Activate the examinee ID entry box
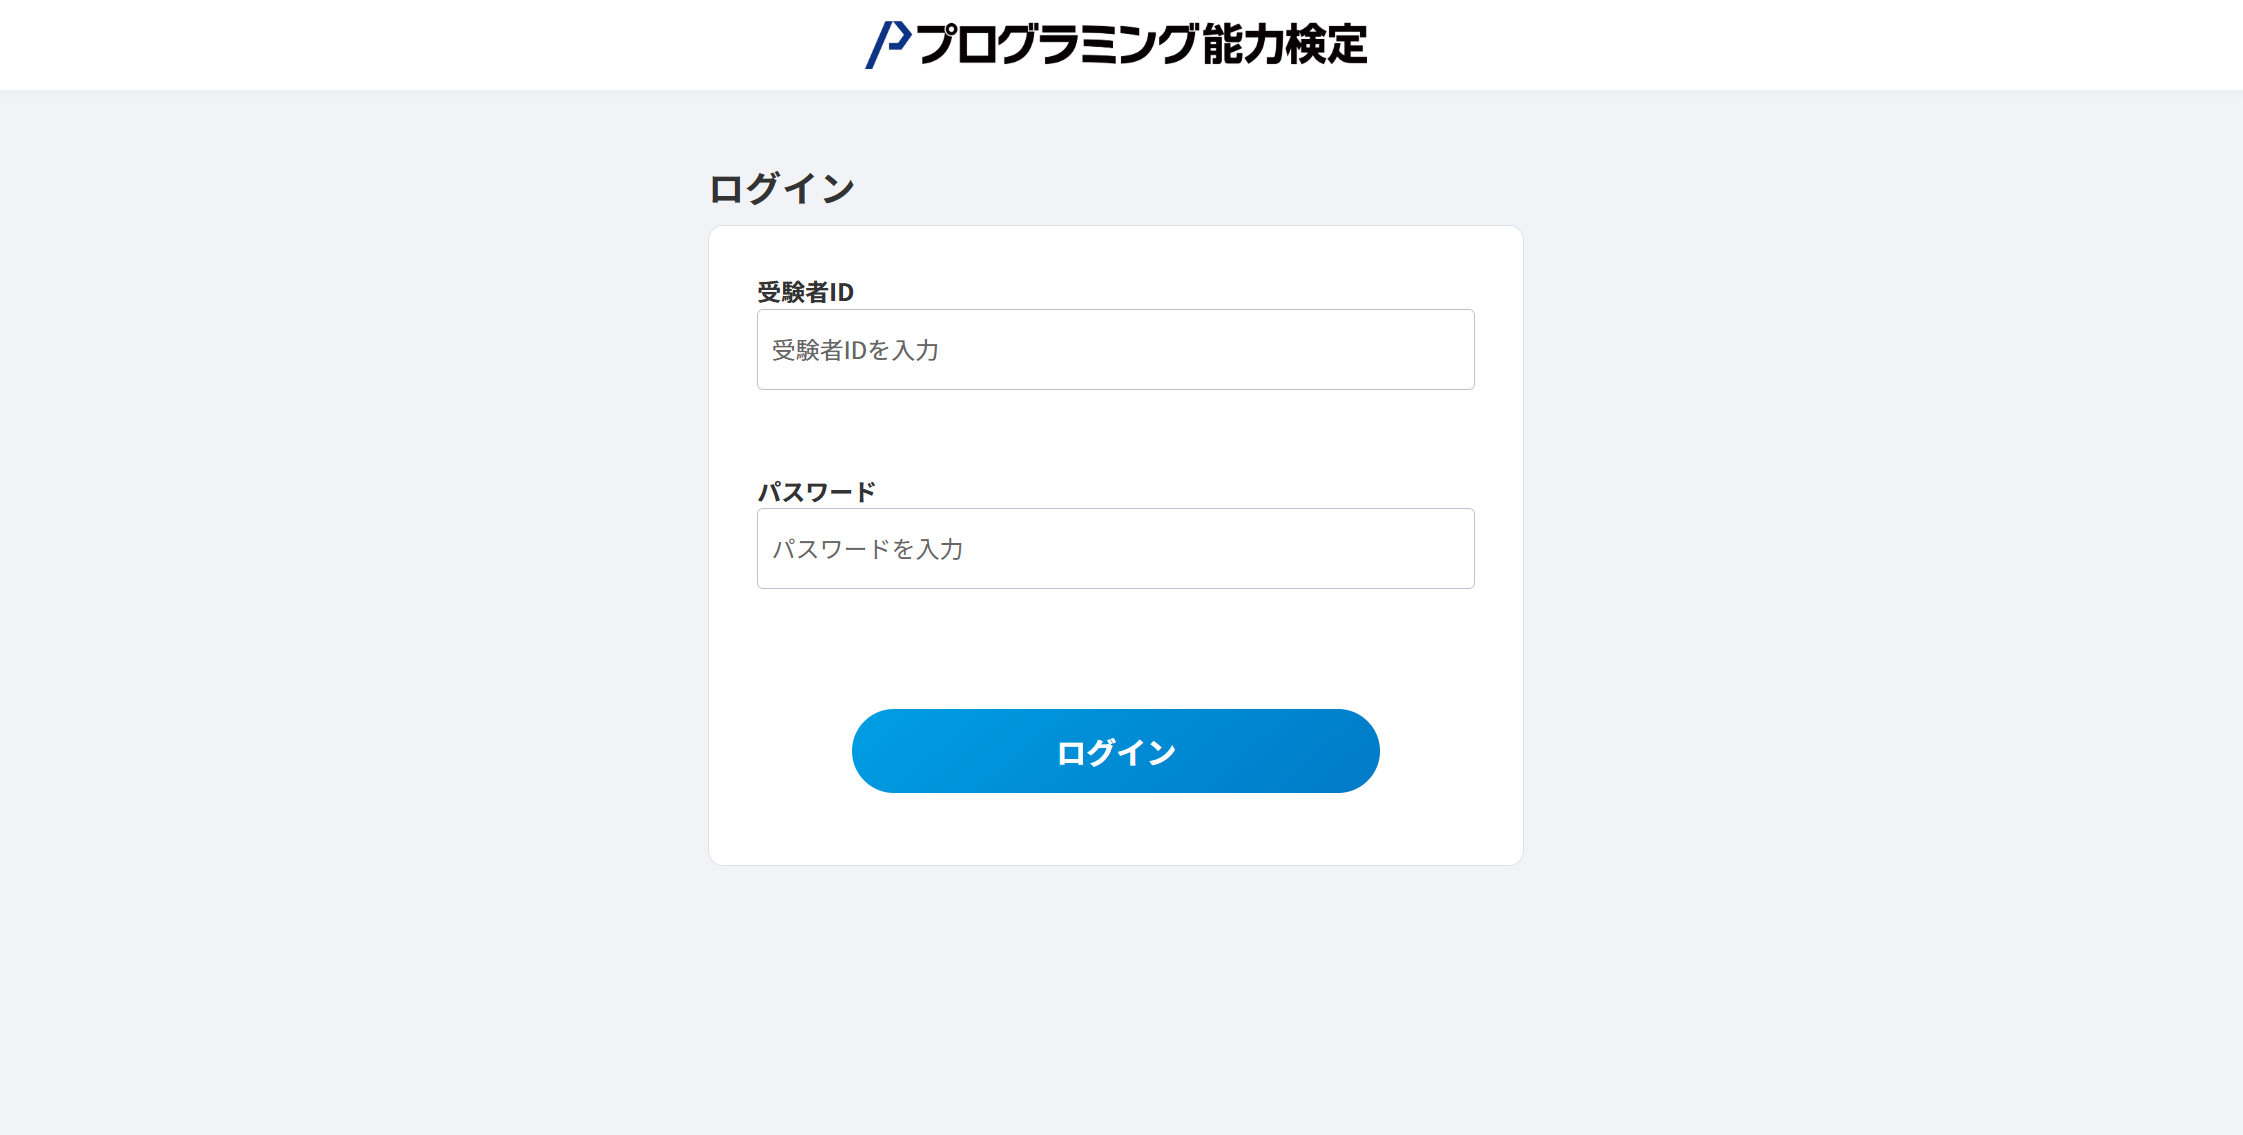Viewport: 2243px width, 1135px height. point(1115,349)
